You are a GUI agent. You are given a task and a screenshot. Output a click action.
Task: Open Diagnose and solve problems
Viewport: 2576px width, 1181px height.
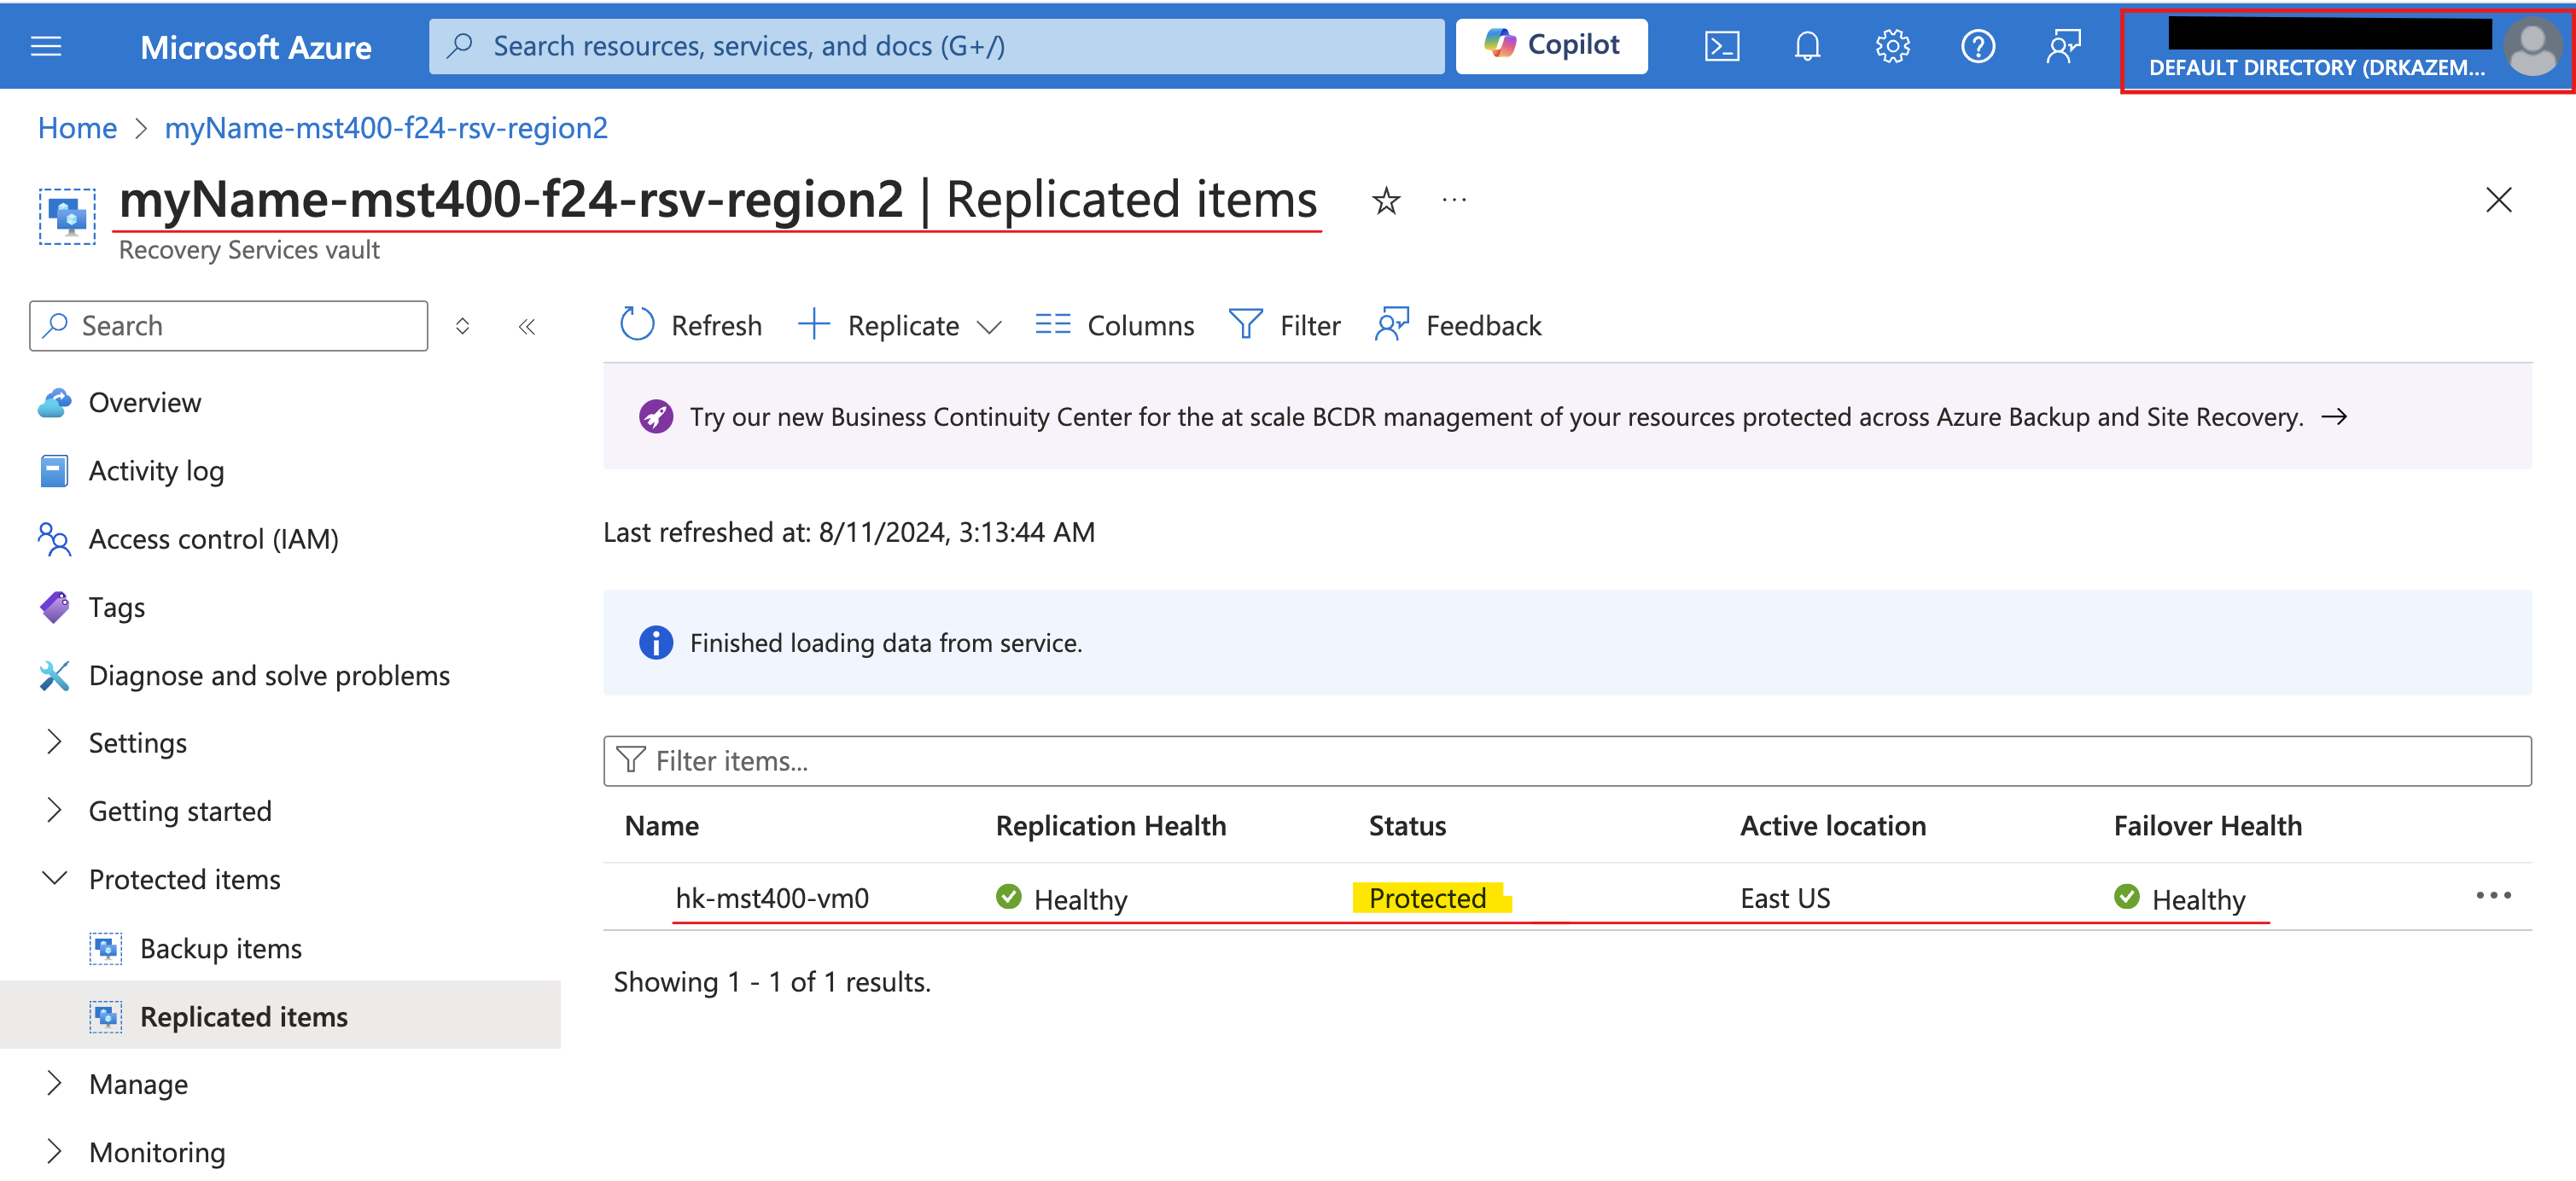(x=269, y=675)
